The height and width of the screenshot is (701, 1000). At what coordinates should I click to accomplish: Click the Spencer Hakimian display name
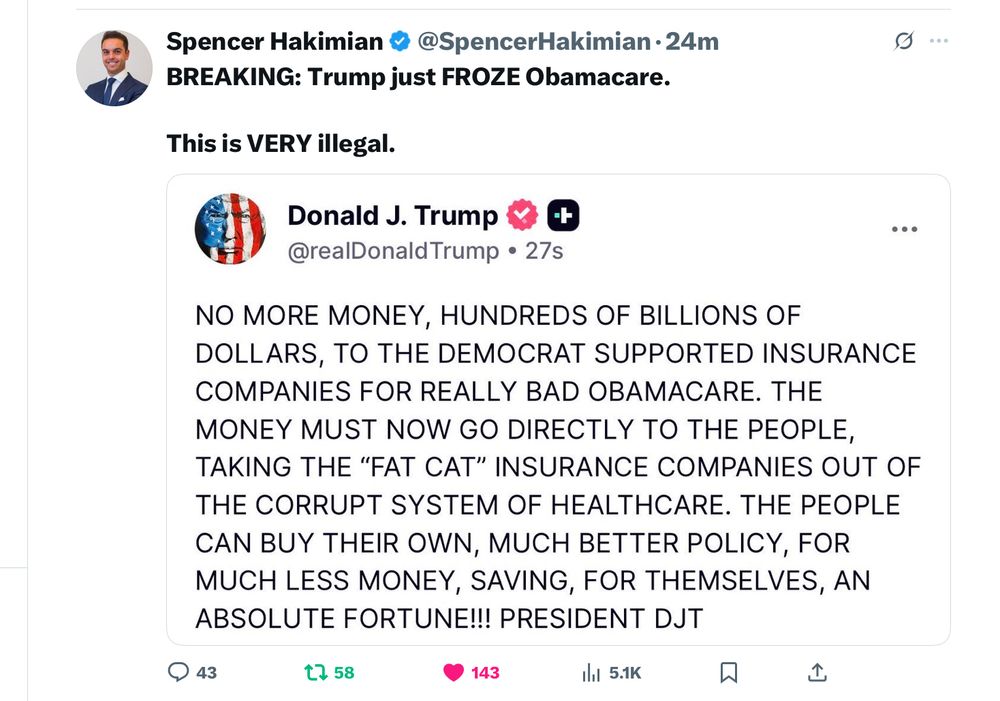click(274, 41)
